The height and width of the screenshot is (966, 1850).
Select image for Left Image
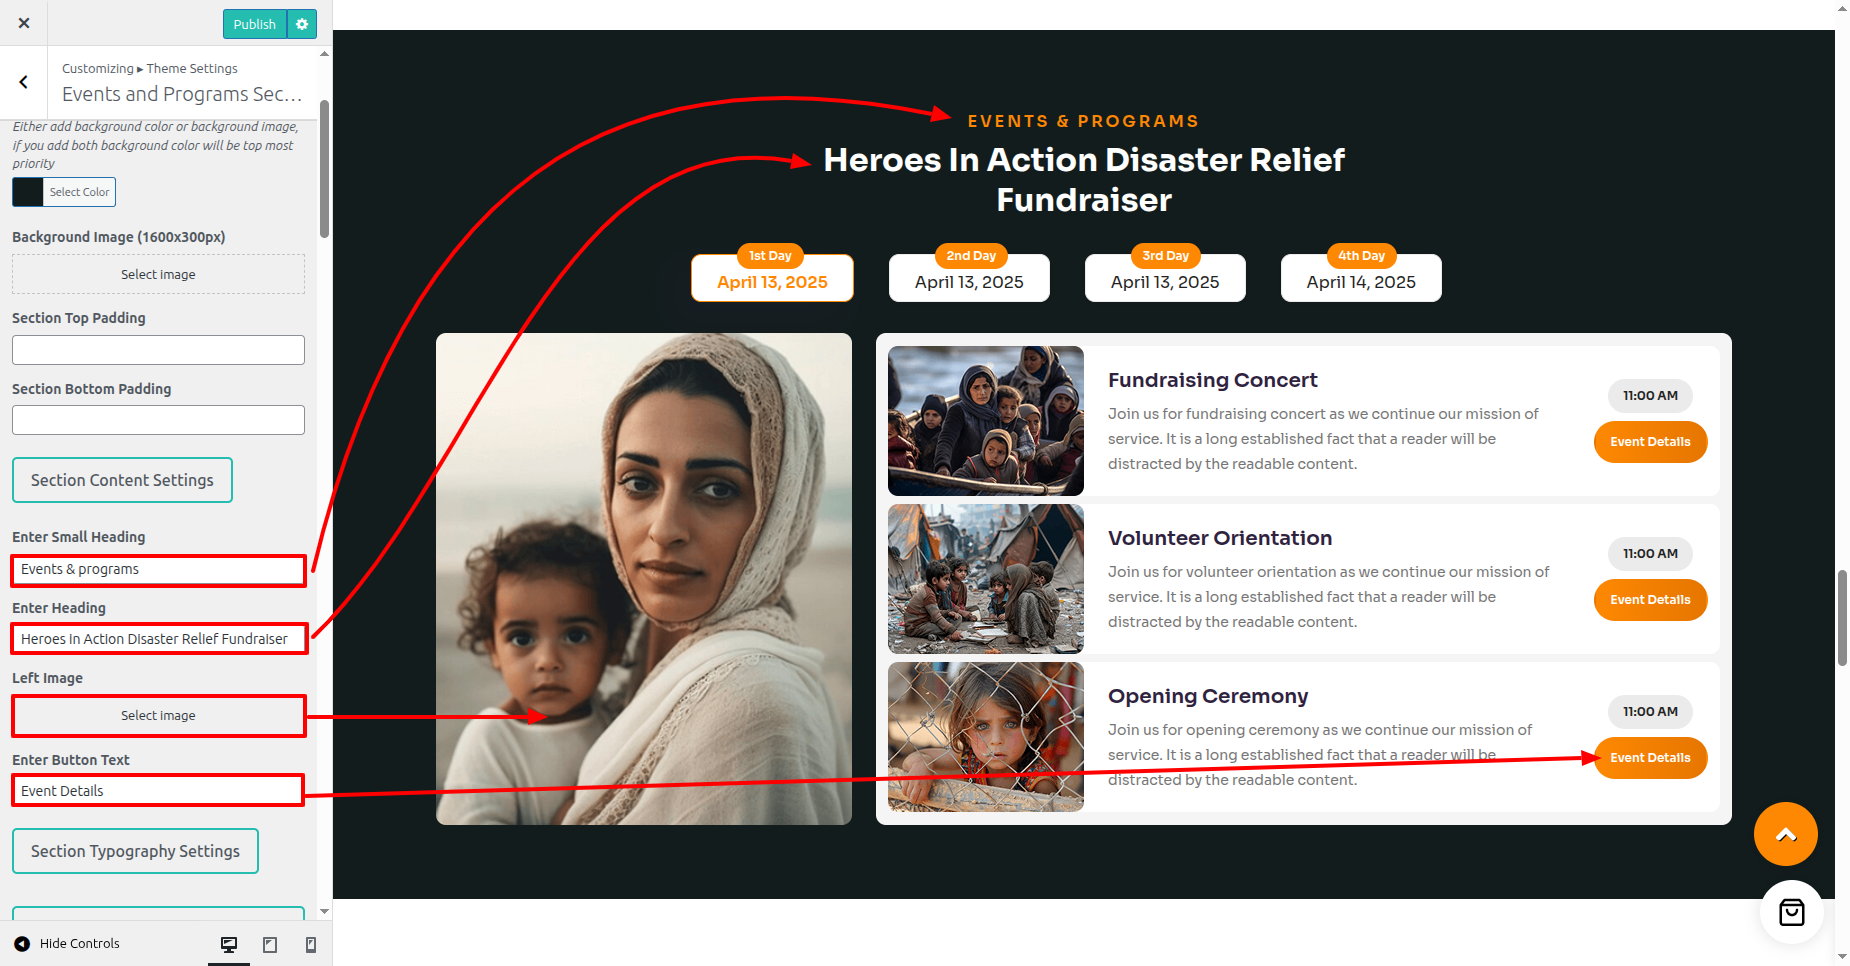coord(158,716)
